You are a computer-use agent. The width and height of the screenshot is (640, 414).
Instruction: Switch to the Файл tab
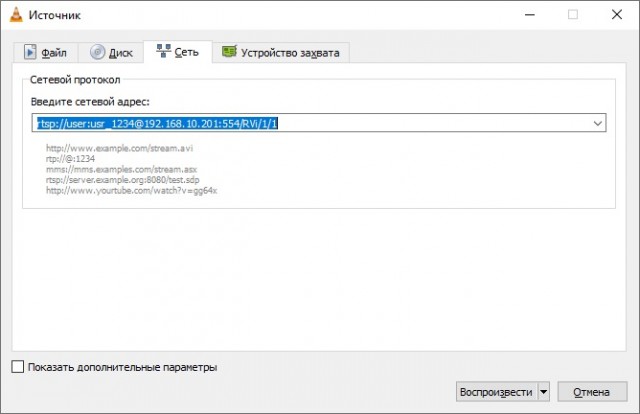[x=46, y=53]
